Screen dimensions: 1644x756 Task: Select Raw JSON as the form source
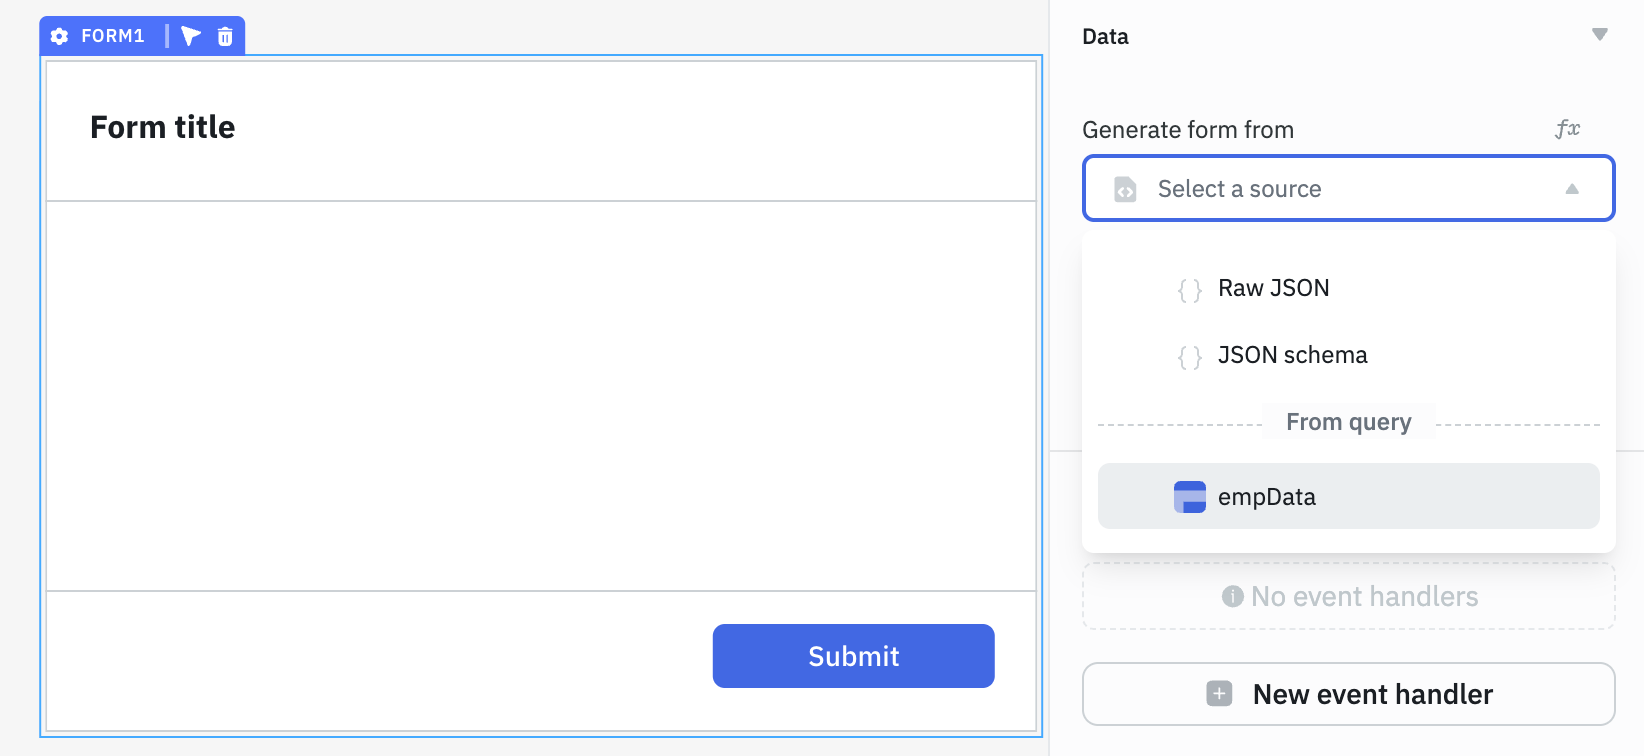pyautogui.click(x=1273, y=288)
